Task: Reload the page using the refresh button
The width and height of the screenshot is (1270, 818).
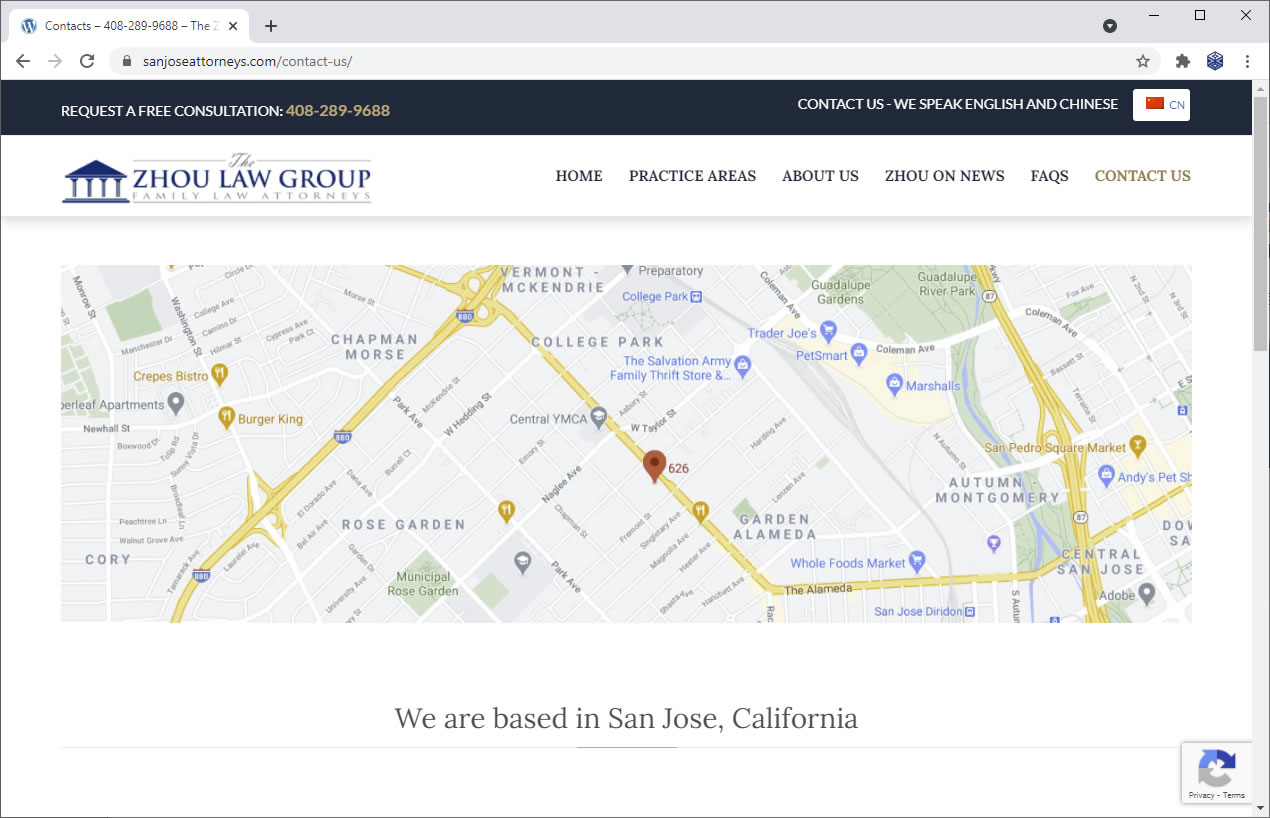Action: pos(87,61)
